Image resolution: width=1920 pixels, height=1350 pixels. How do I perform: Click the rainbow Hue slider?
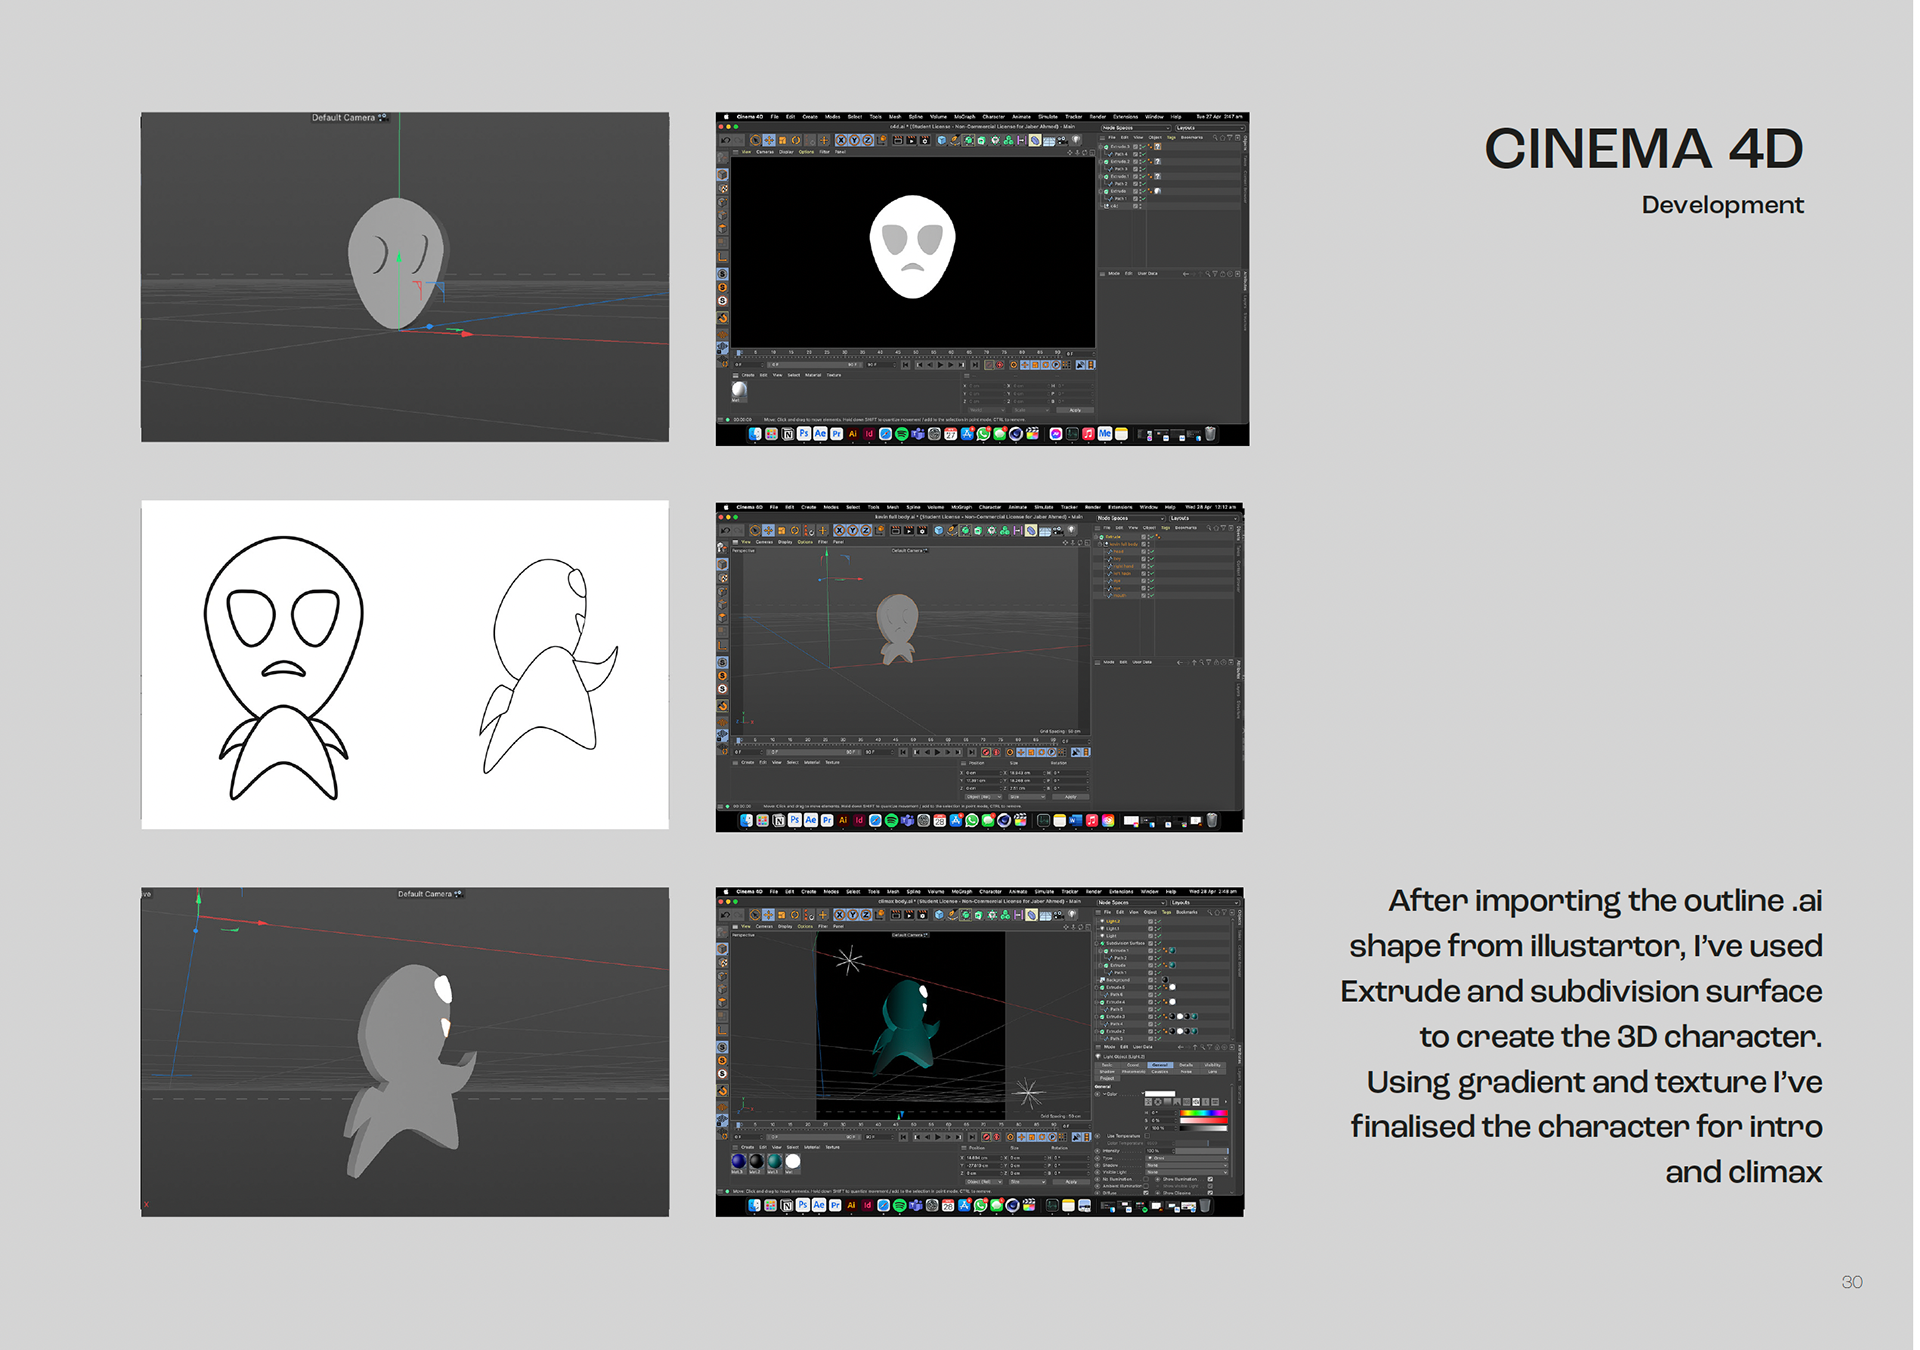click(x=1204, y=1113)
